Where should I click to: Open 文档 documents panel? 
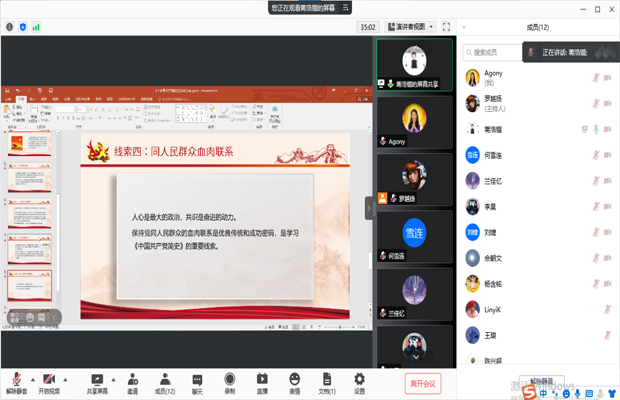(x=326, y=379)
